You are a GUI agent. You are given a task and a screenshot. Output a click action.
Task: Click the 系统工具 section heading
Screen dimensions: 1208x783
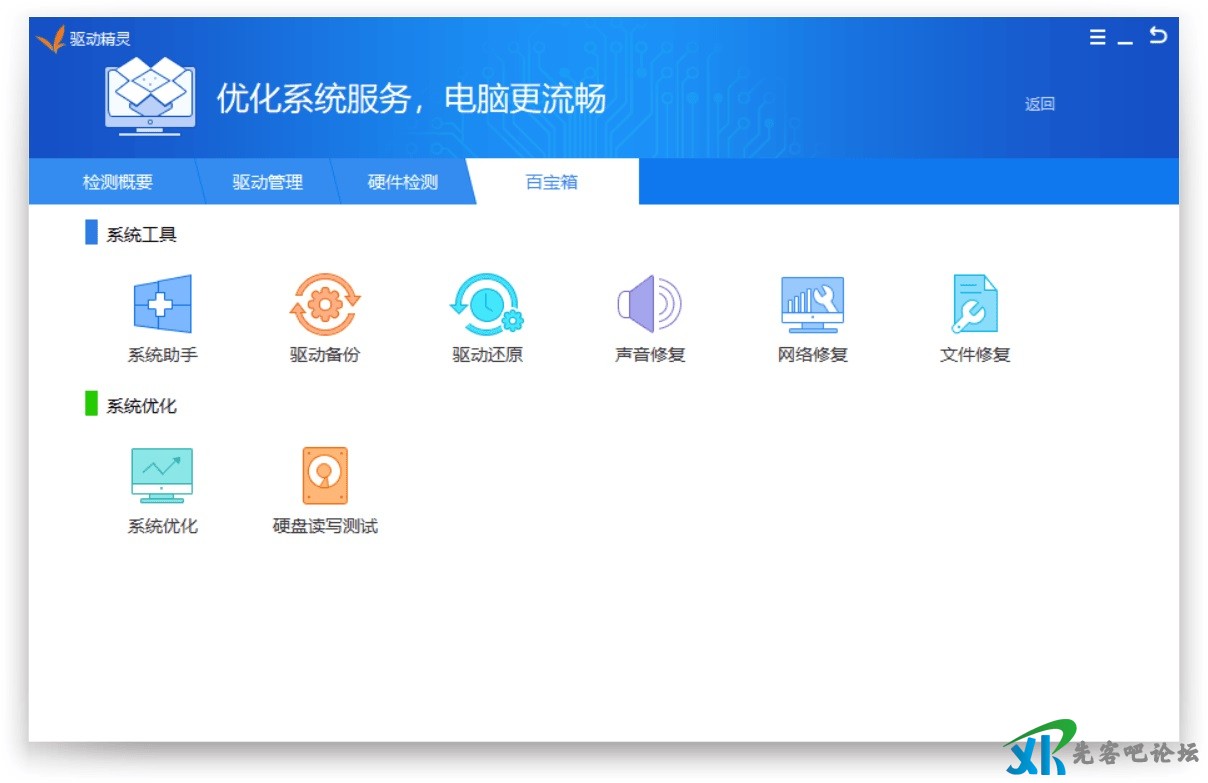pyautogui.click(x=141, y=235)
